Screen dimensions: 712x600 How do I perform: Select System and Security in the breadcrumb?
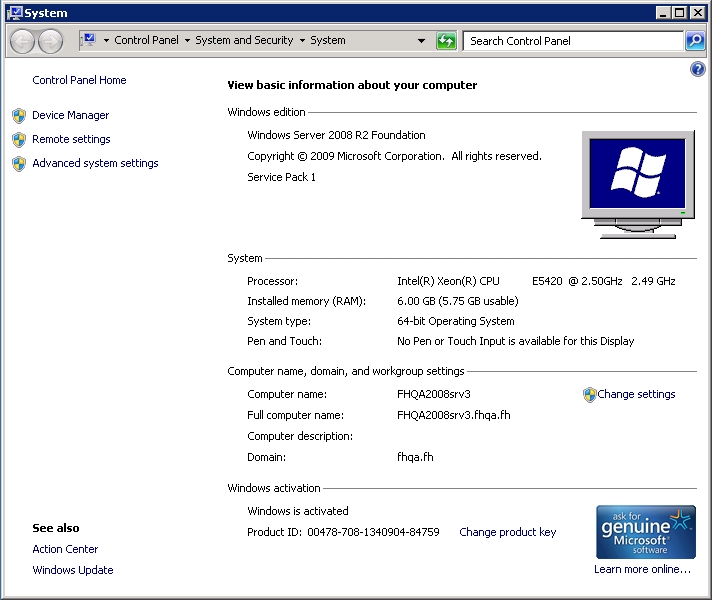pos(244,40)
